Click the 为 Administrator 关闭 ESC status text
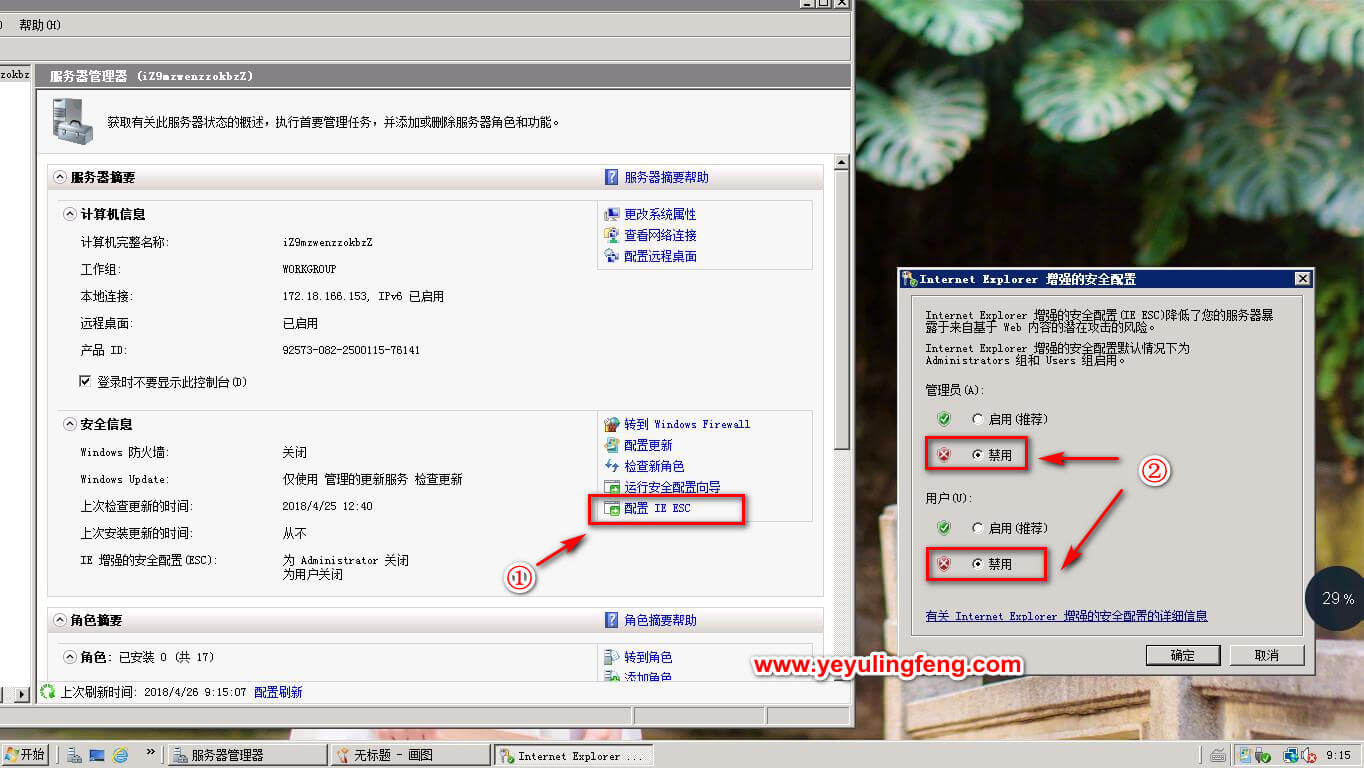This screenshot has width=1364, height=768. 345,560
